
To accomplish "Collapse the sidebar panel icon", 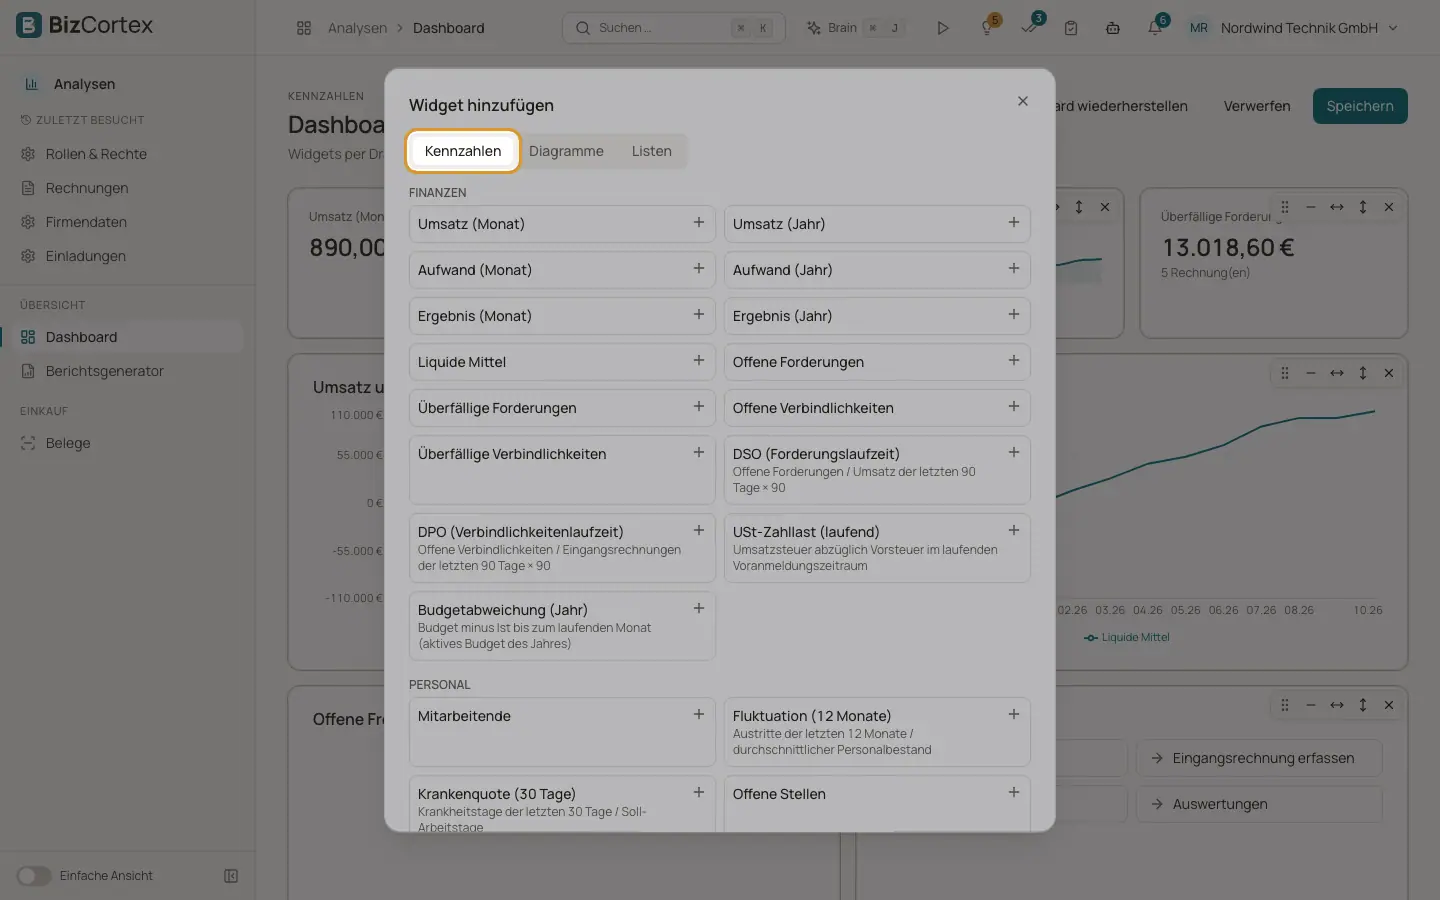I will [x=231, y=876].
